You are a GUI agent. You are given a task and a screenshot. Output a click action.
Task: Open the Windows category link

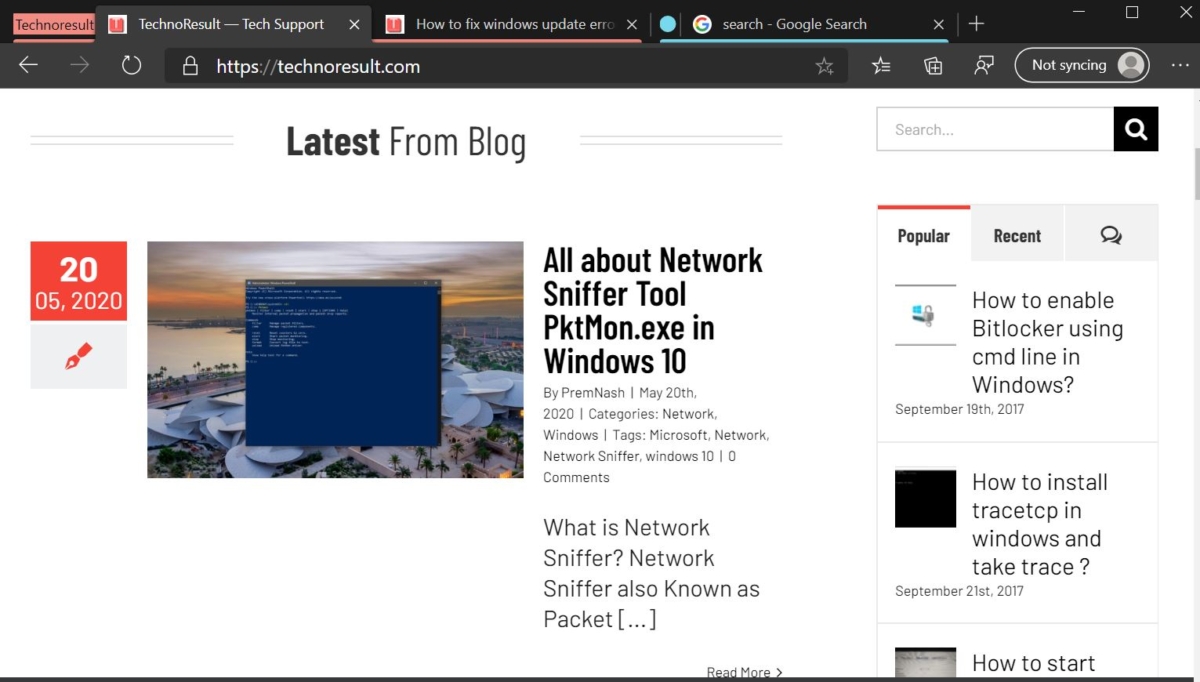tap(570, 435)
